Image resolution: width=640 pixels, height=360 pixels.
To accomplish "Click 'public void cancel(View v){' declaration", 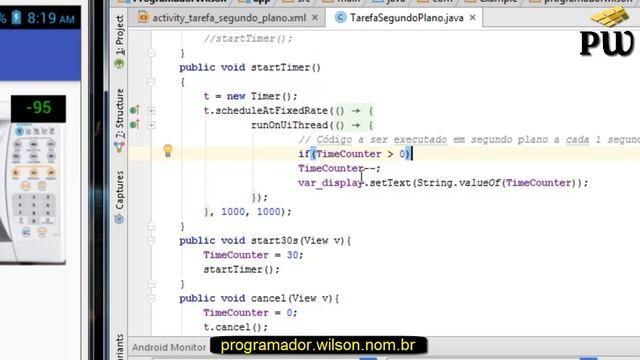I will [259, 298].
